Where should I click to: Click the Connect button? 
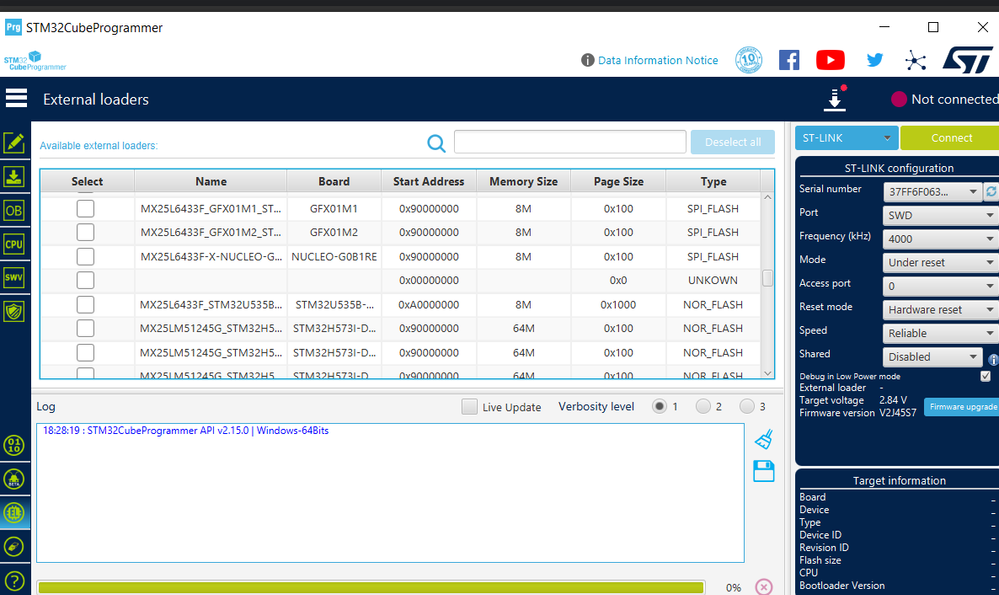[x=950, y=138]
